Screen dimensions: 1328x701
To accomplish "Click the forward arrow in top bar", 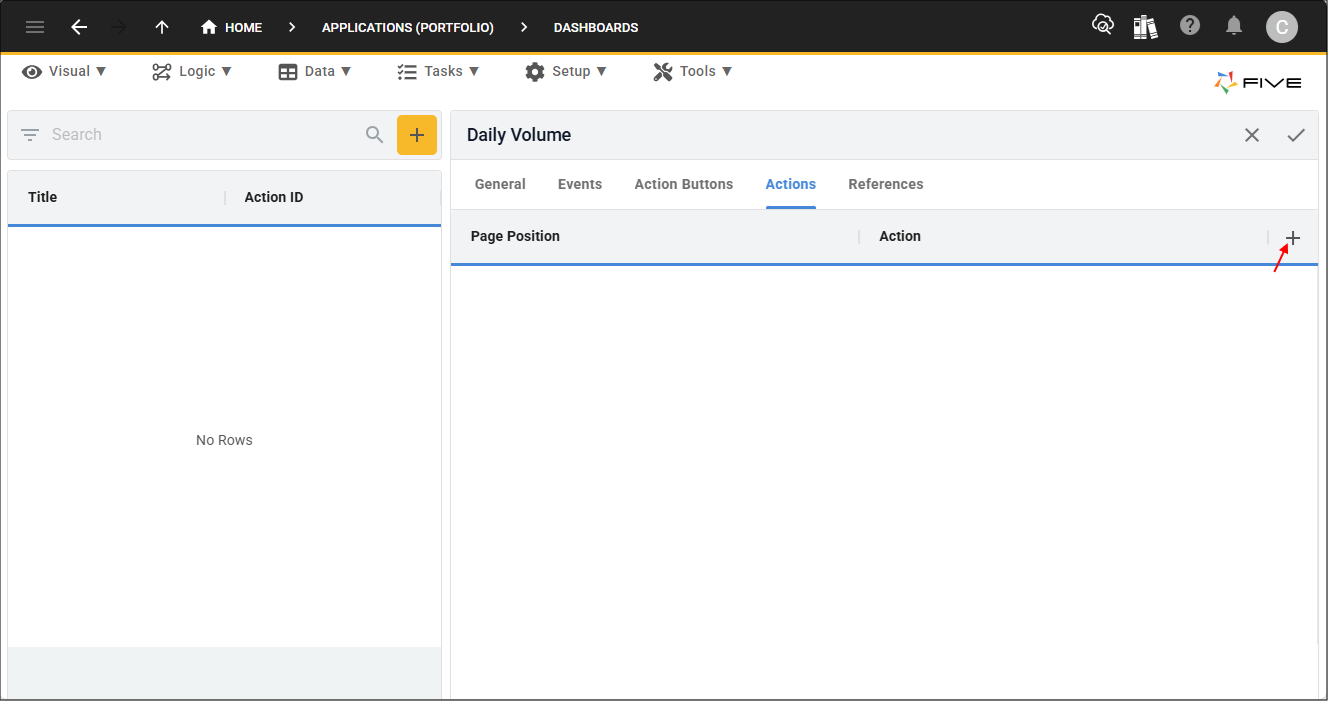I will pos(120,27).
